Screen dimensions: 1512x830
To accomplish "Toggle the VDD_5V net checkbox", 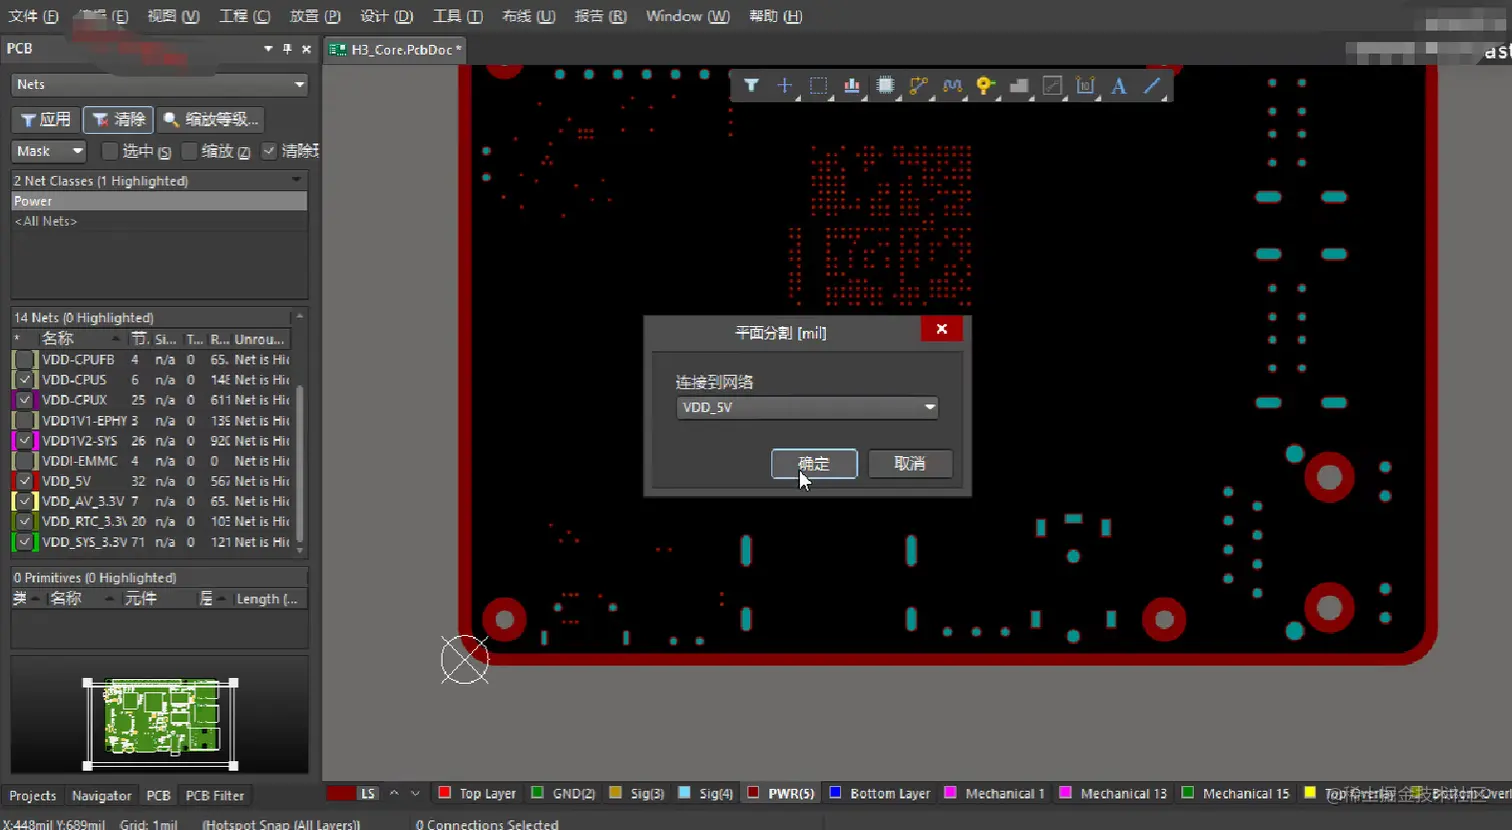I will 25,481.
